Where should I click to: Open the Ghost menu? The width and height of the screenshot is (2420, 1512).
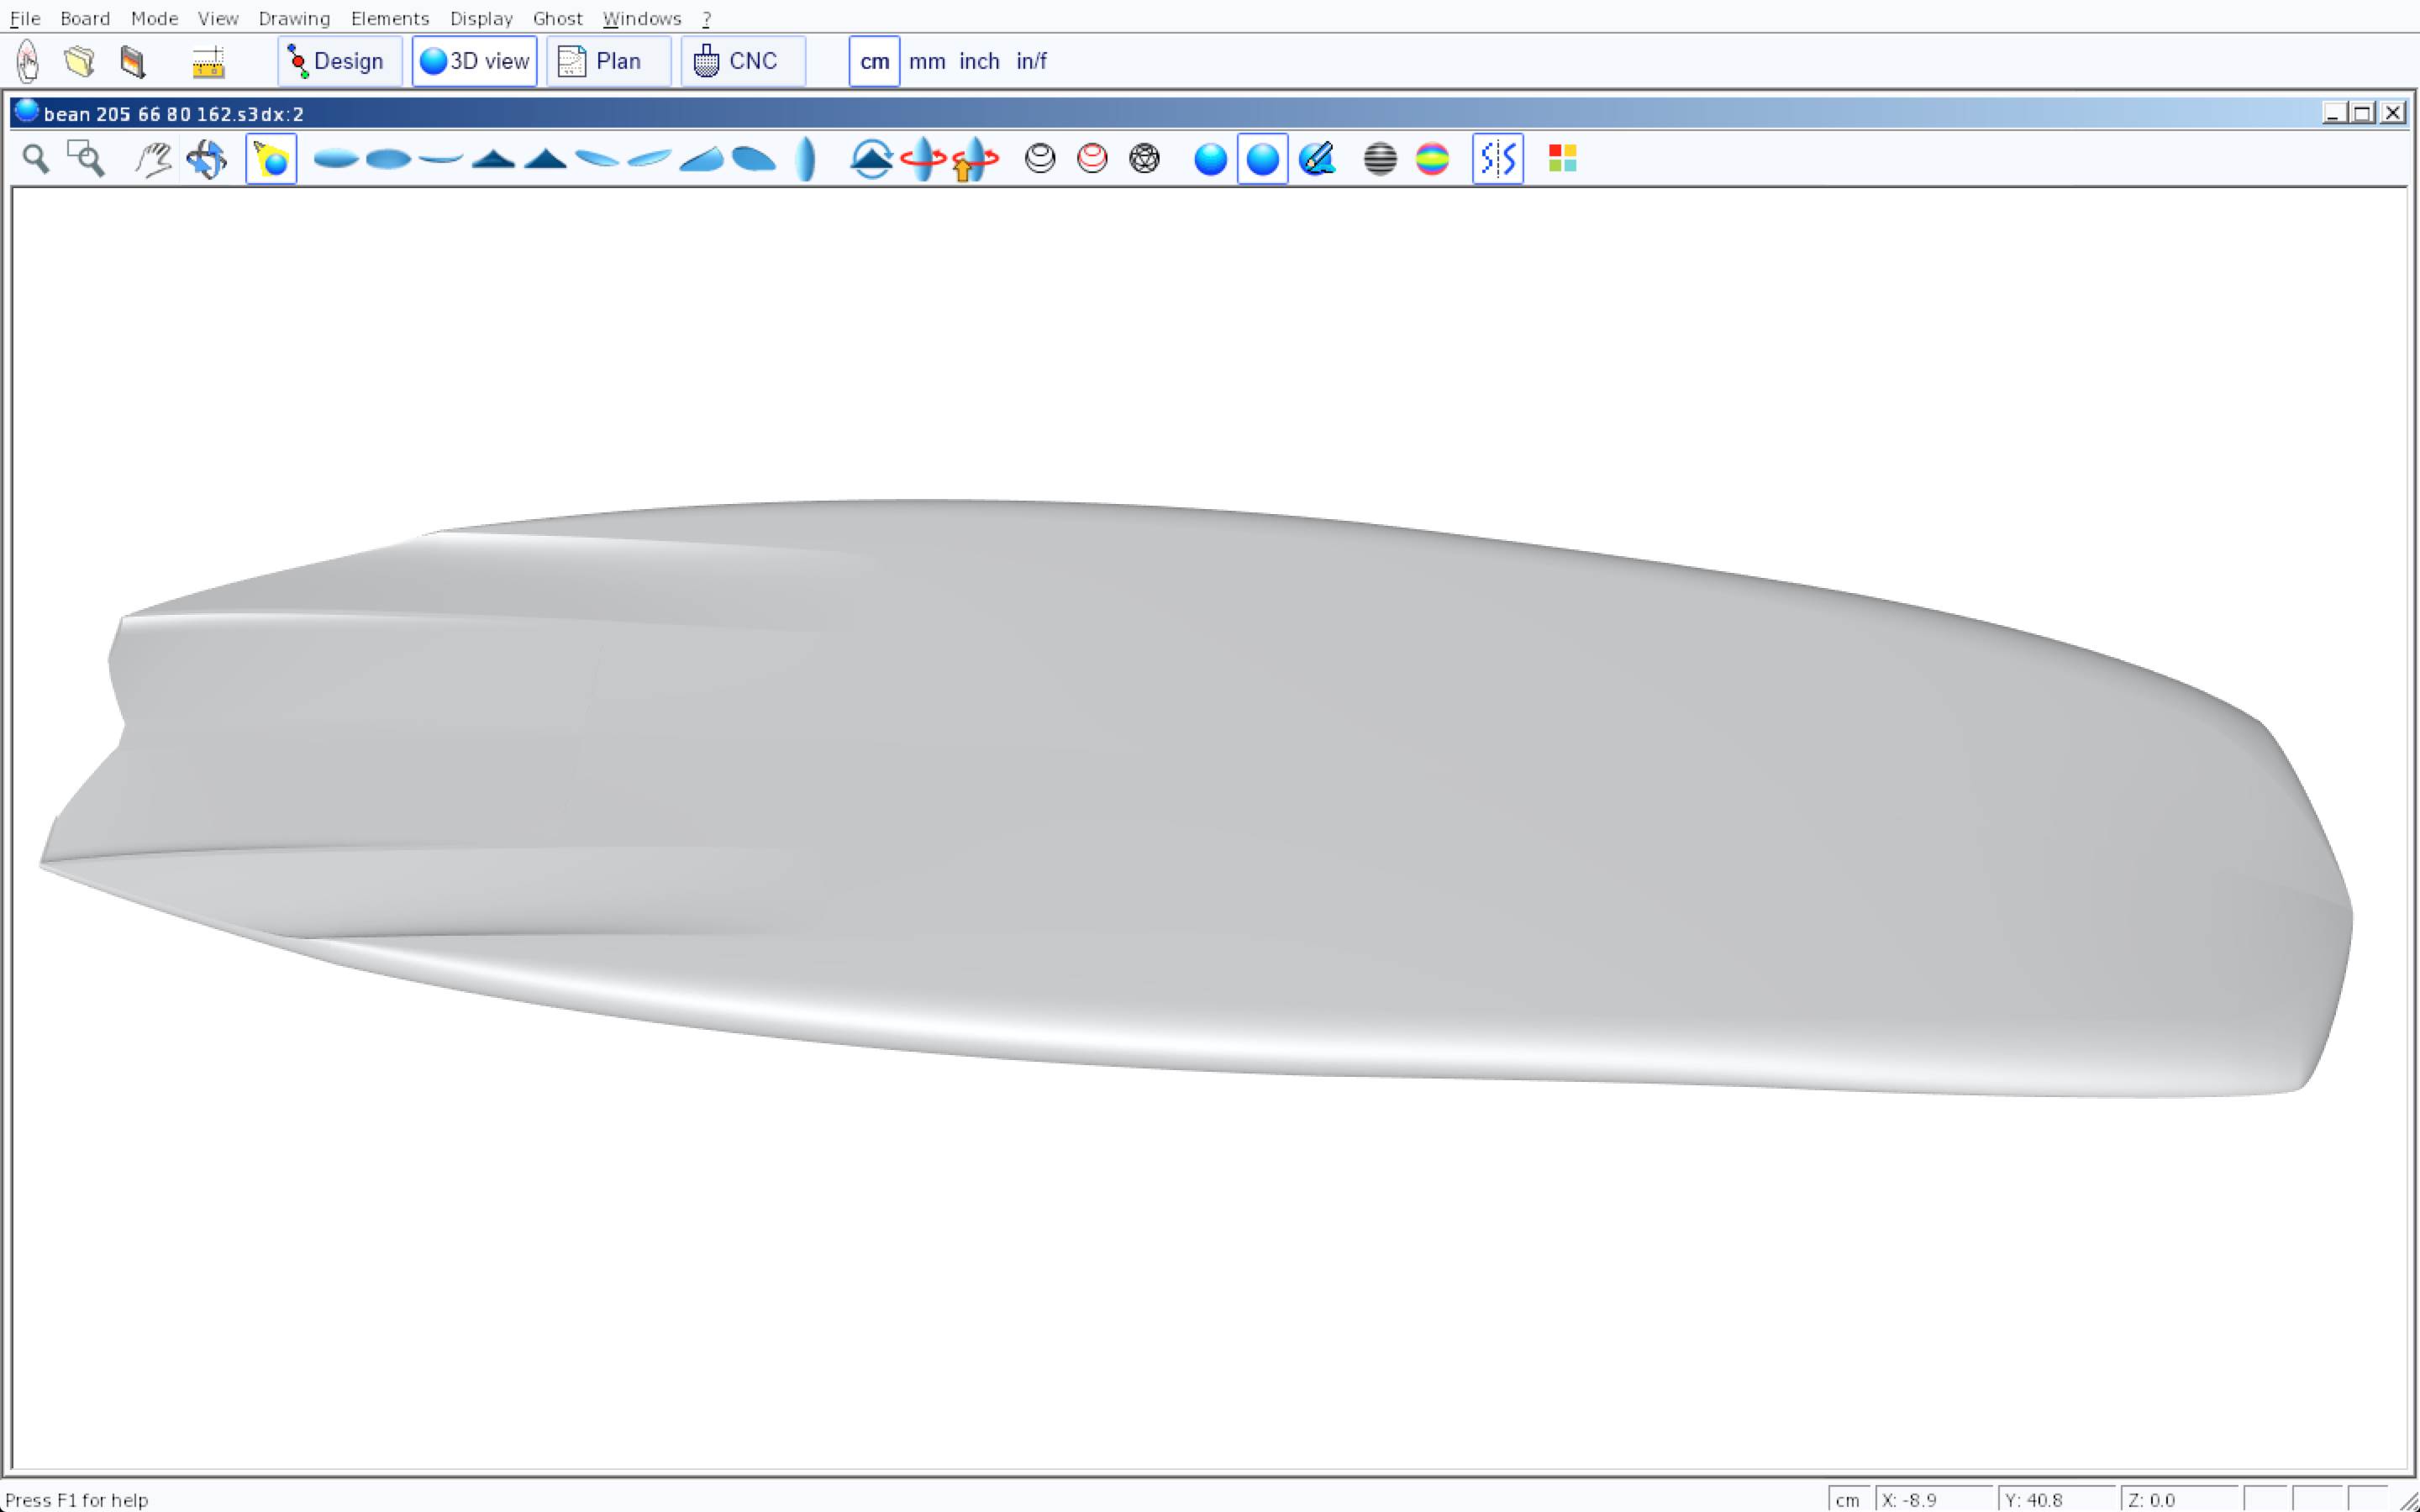point(557,18)
